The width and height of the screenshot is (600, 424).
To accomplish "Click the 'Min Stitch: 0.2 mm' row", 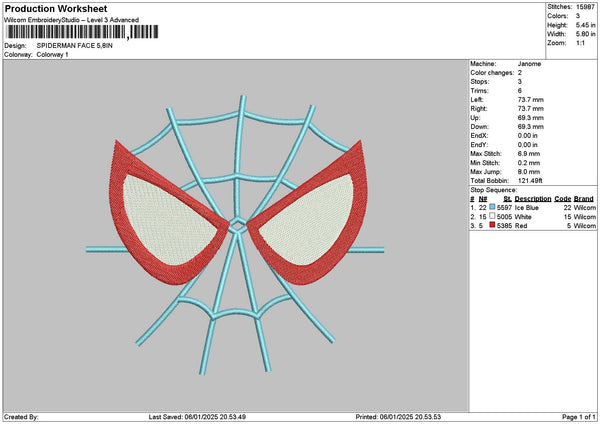I will click(505, 163).
